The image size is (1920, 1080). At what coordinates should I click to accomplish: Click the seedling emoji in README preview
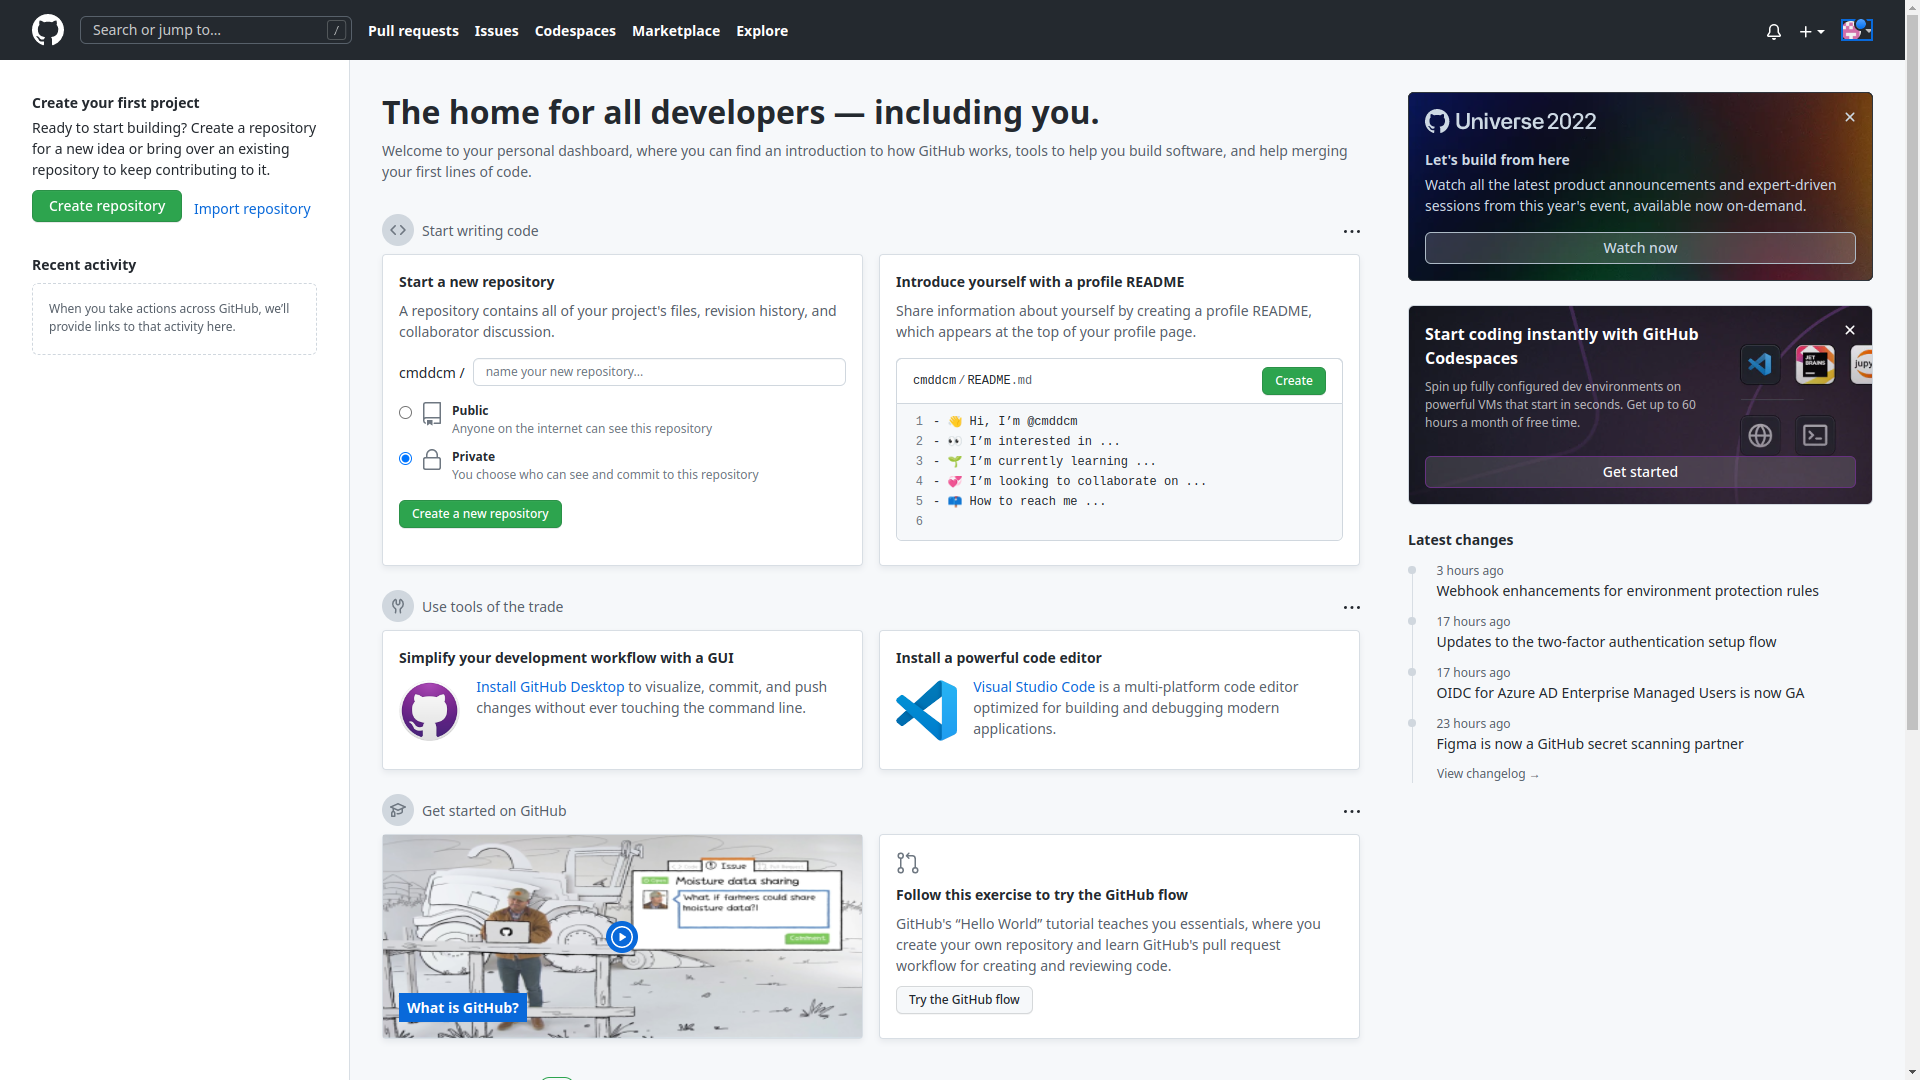coord(955,462)
